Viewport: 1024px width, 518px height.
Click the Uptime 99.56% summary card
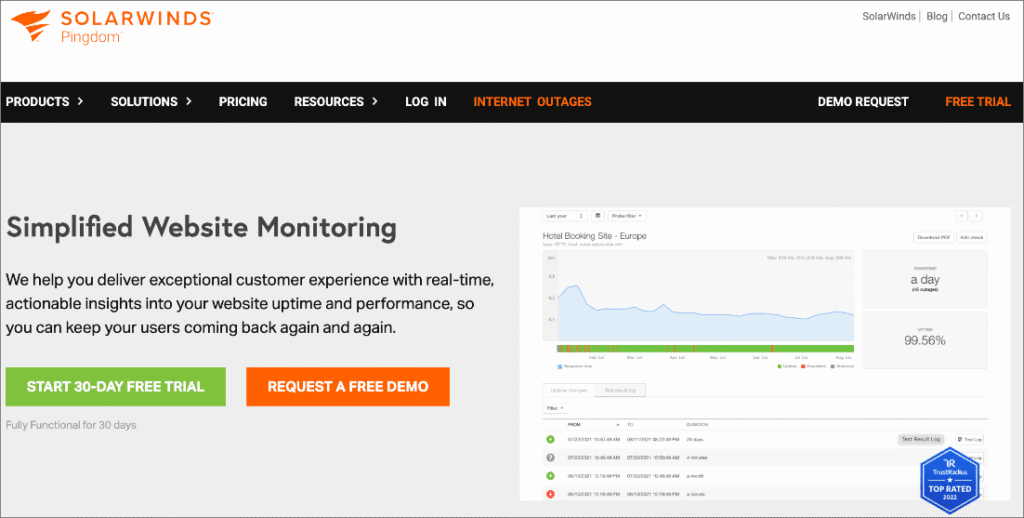click(x=925, y=340)
